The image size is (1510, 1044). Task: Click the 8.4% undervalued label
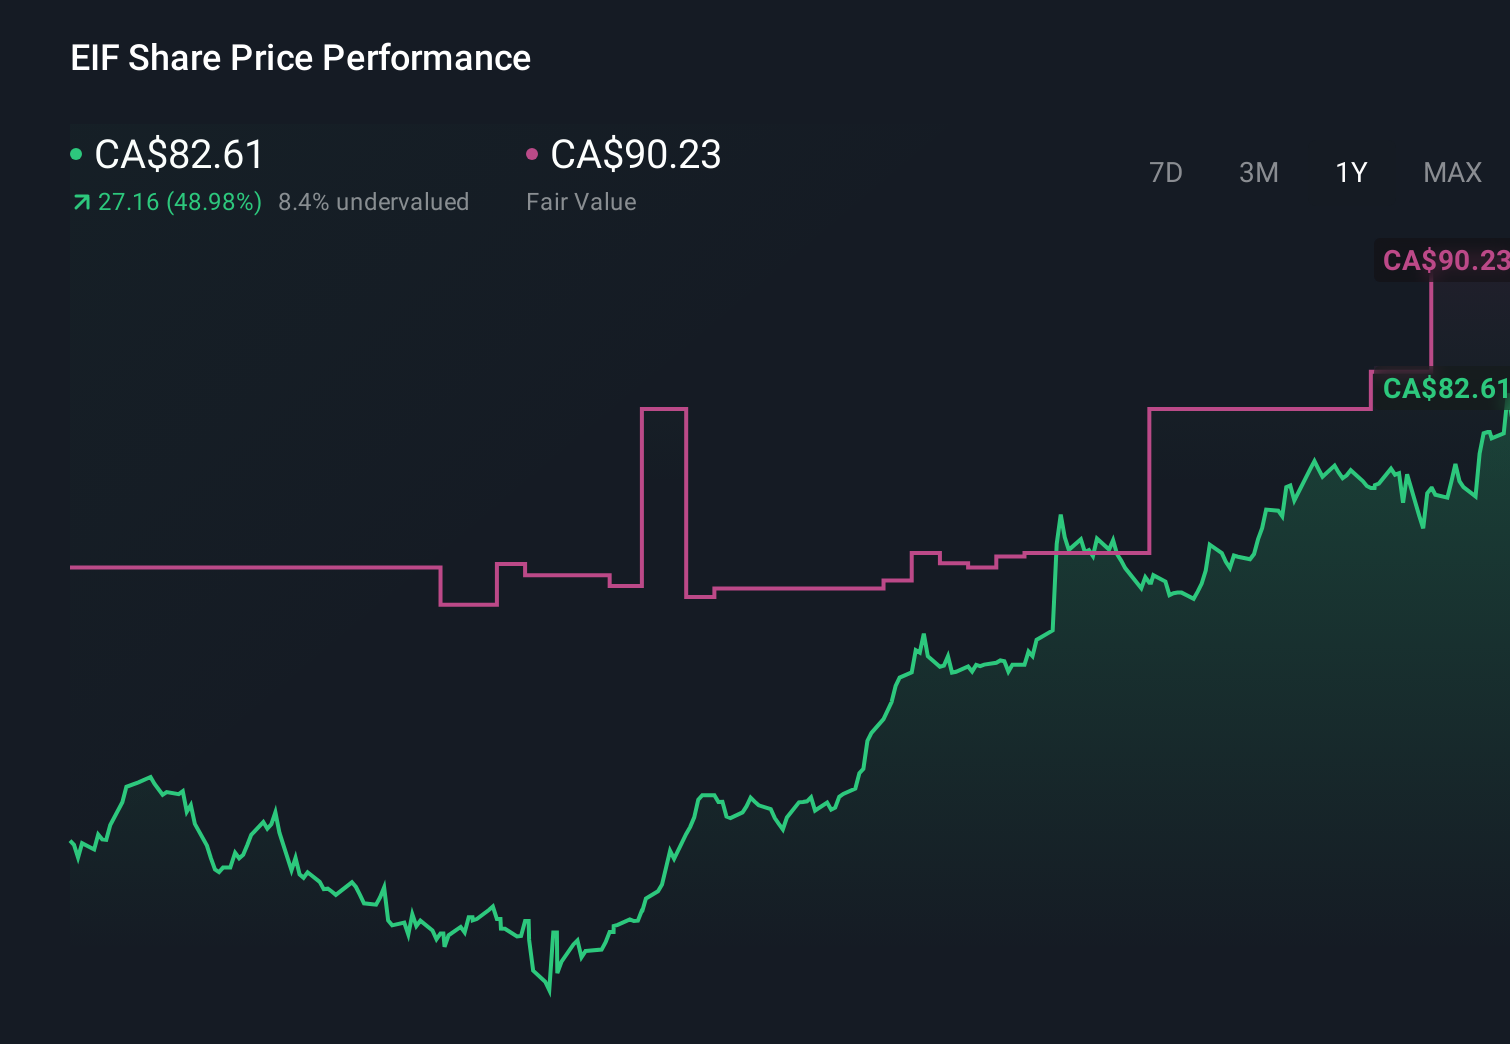[x=375, y=201]
